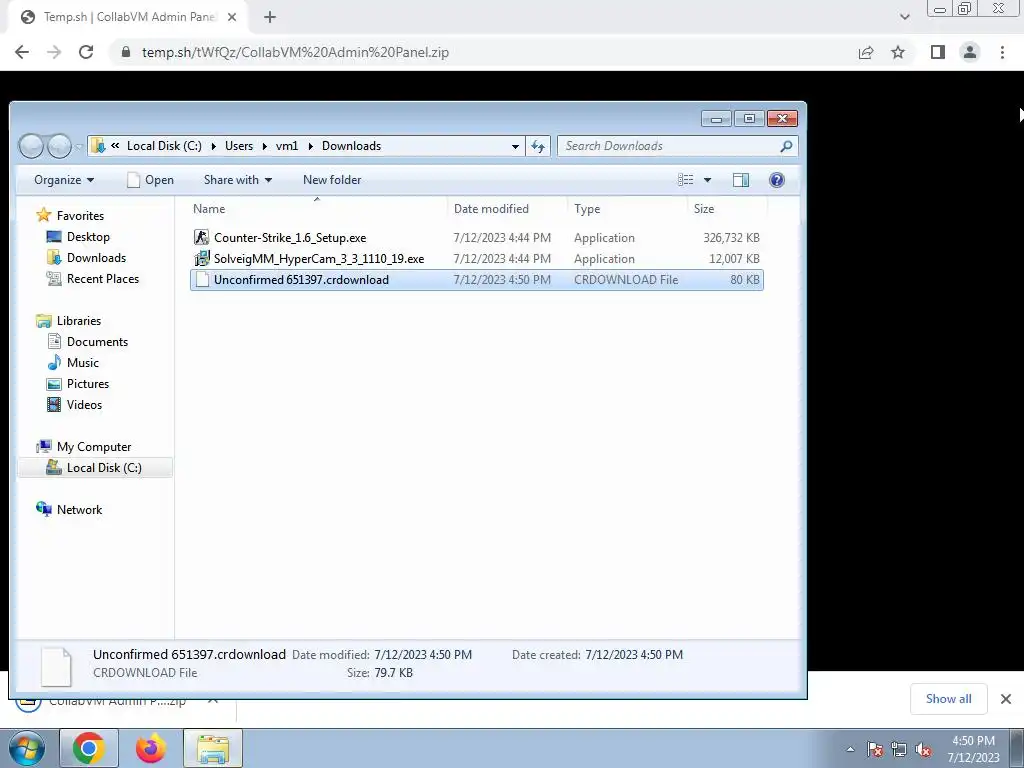The height and width of the screenshot is (768, 1024).
Task: Click Local Disk (C:) breadcrumb
Action: pos(164,146)
